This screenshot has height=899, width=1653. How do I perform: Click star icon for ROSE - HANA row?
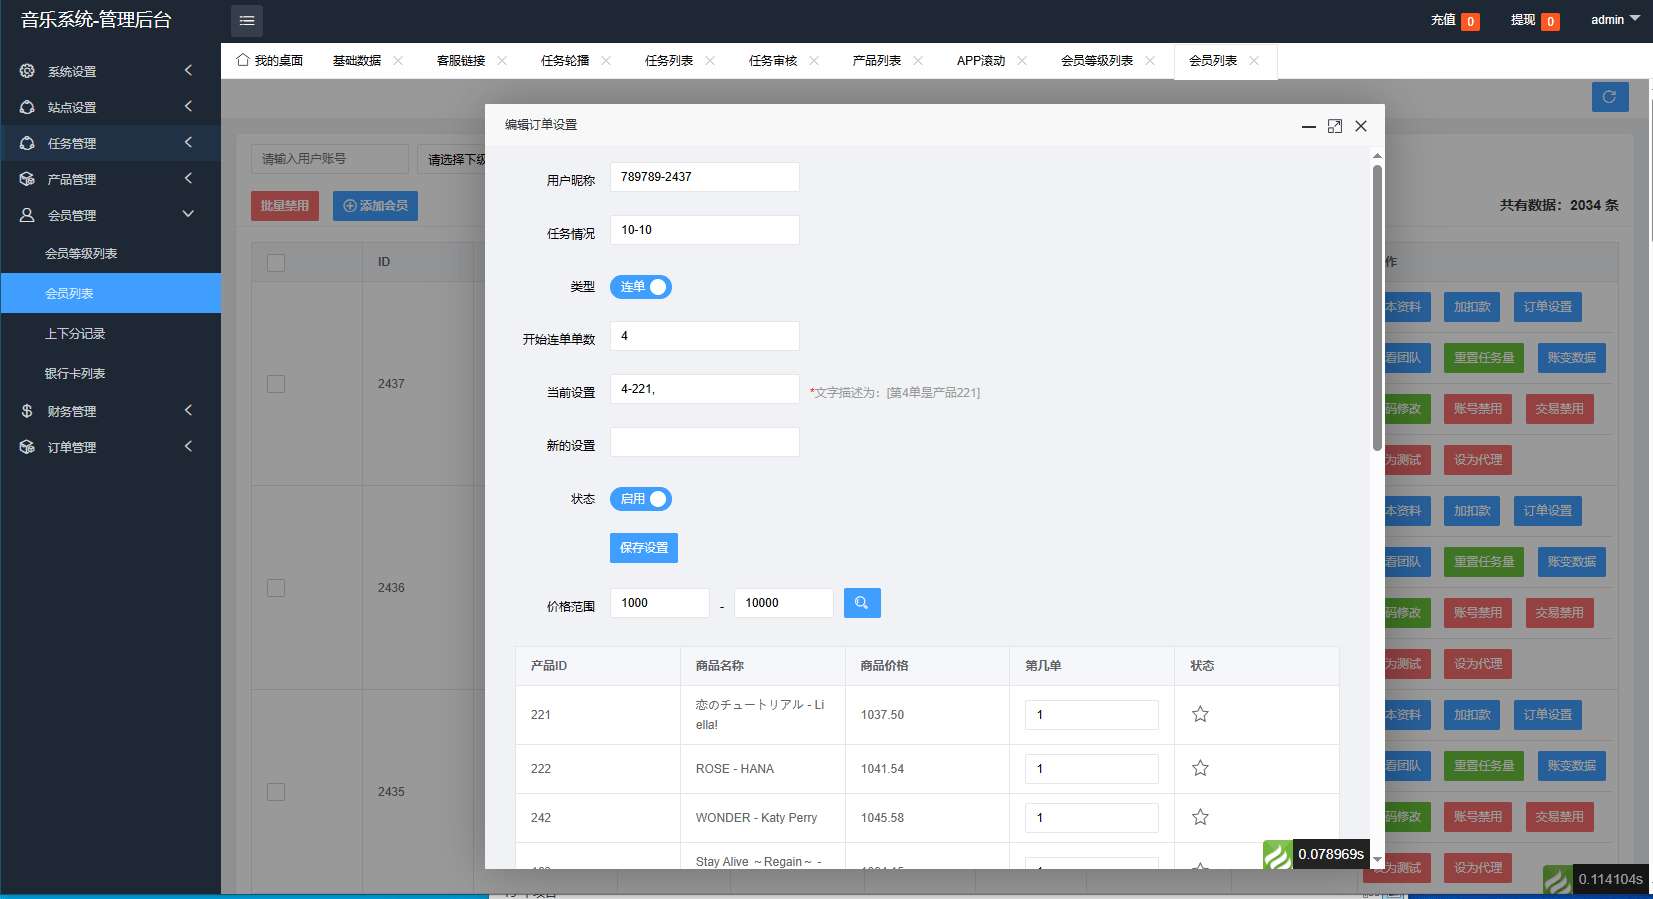[1200, 768]
